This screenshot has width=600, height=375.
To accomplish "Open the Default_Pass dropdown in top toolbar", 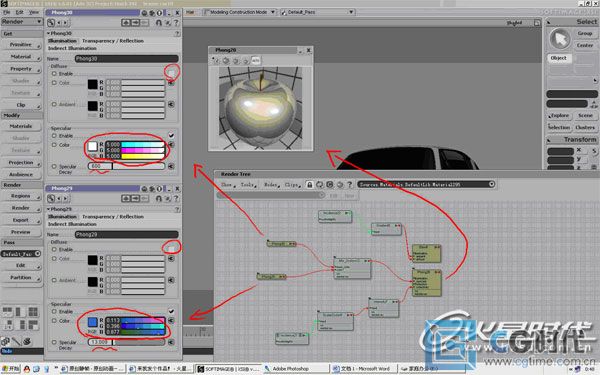I will point(317,12).
